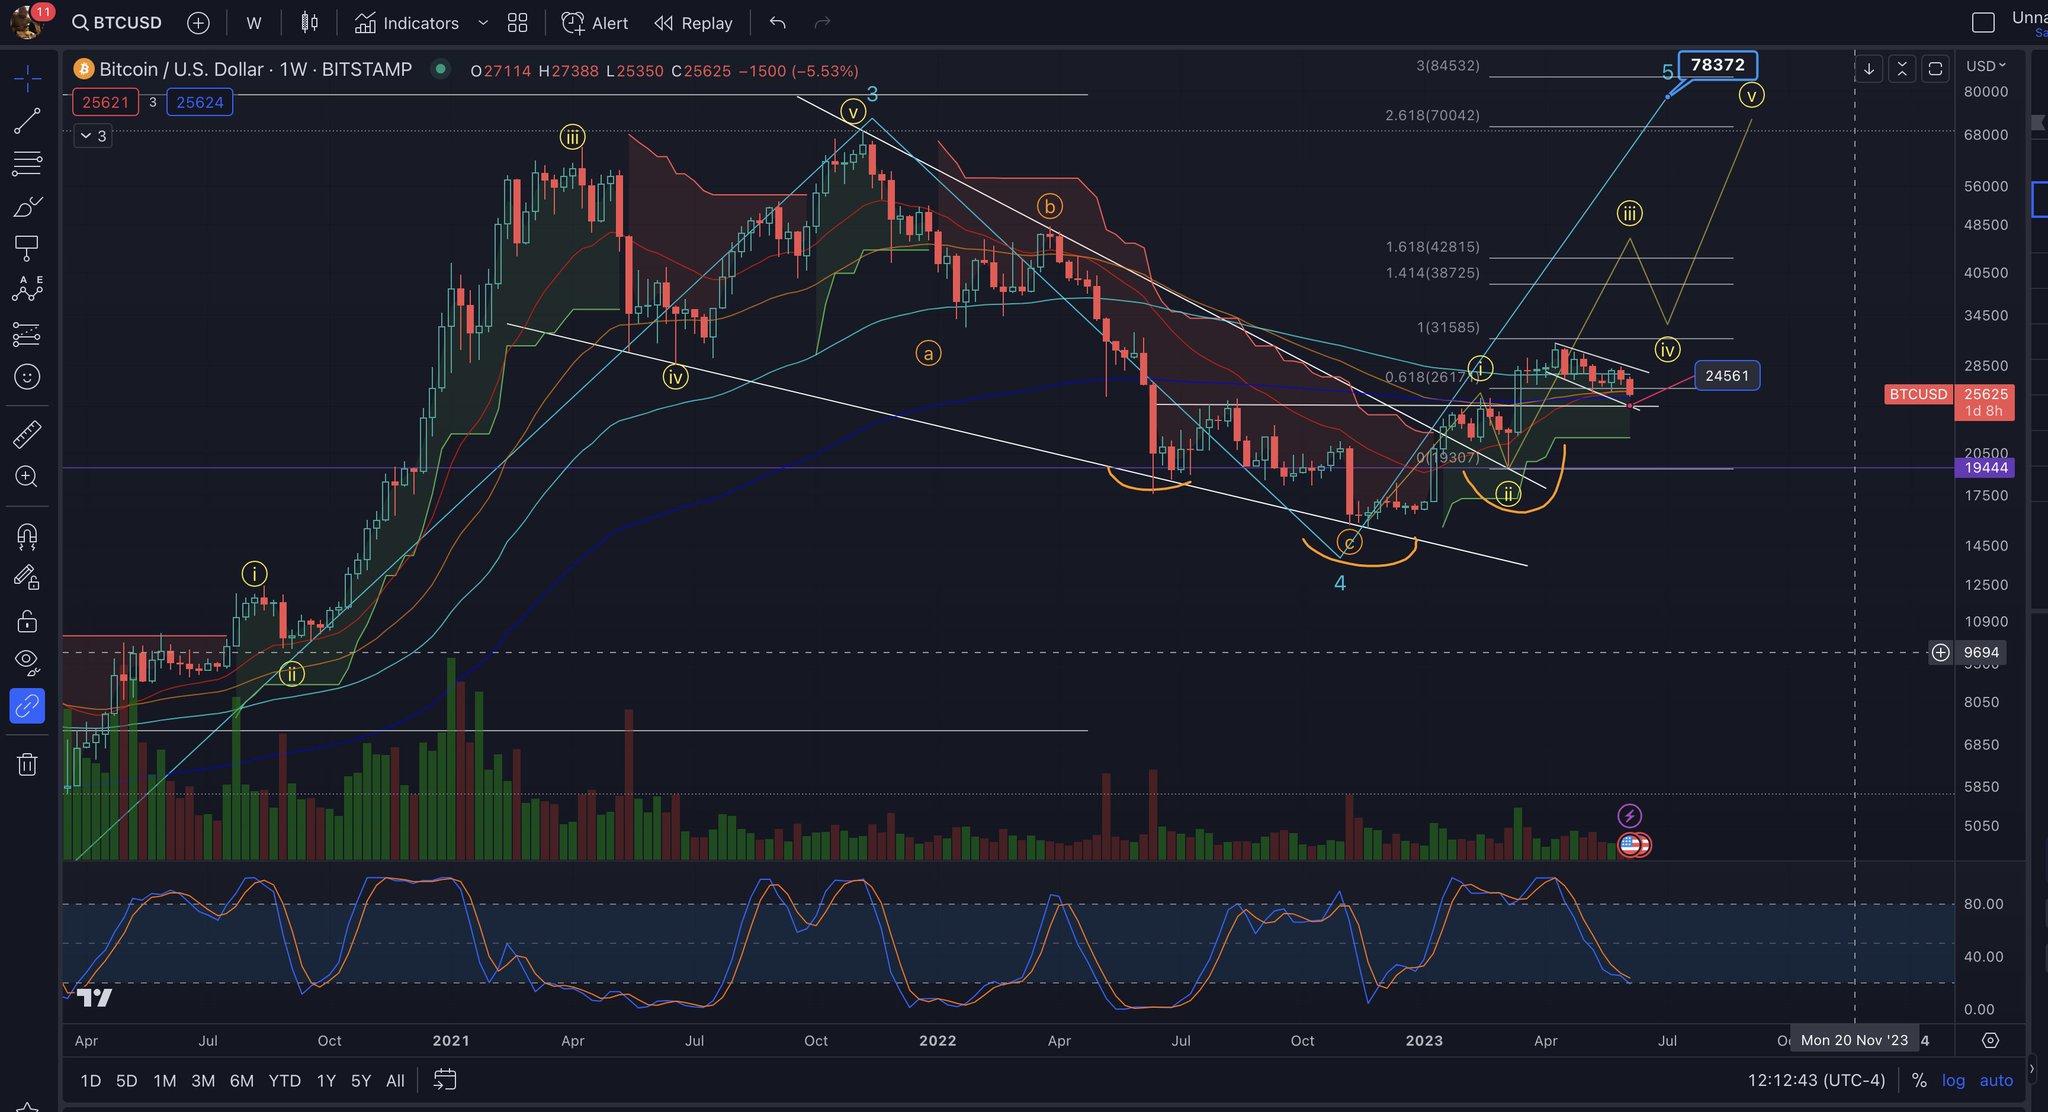Start bar Replay mode
The height and width of the screenshot is (1112, 2048).
point(693,23)
